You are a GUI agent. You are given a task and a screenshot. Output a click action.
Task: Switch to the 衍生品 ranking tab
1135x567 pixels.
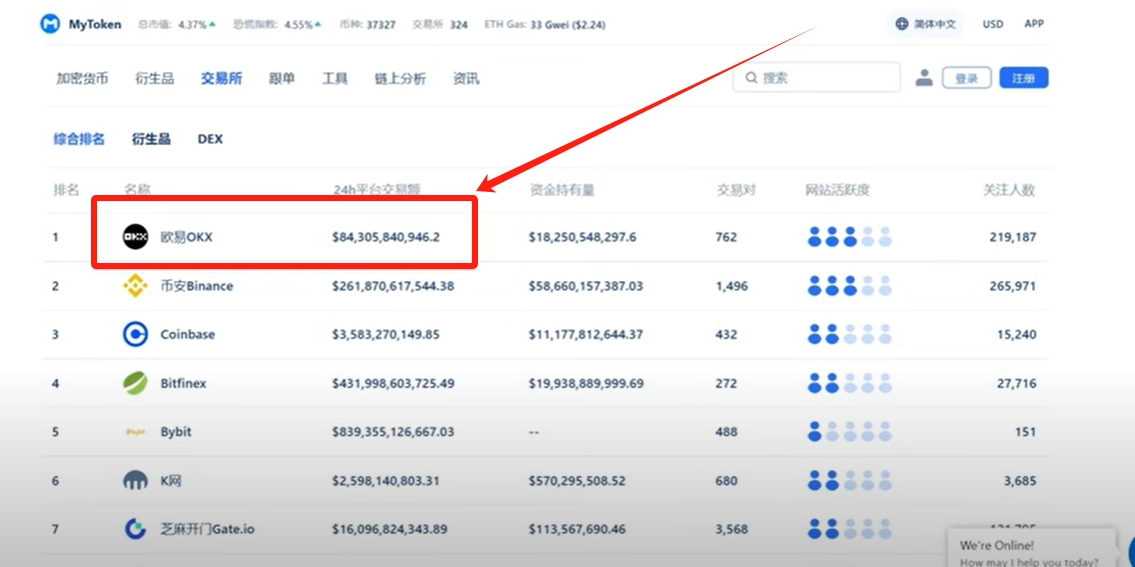click(151, 139)
